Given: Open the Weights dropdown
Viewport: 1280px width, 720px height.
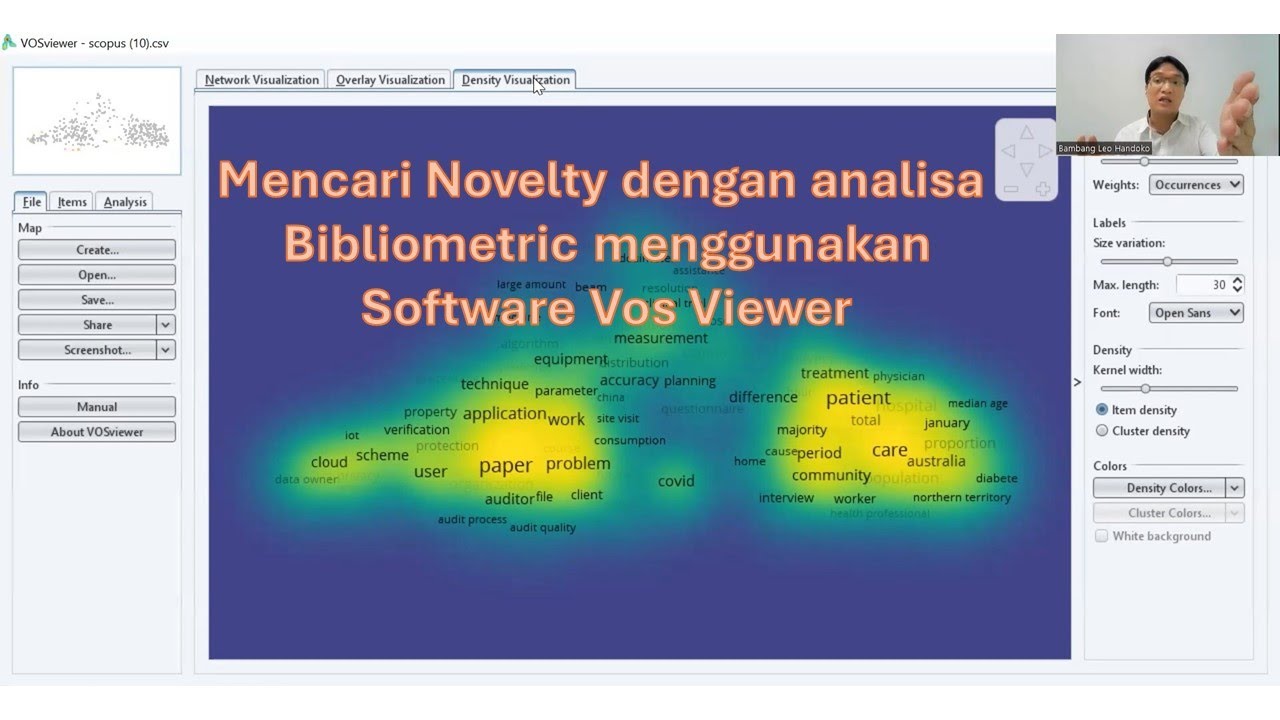Looking at the screenshot, I should click(1196, 185).
